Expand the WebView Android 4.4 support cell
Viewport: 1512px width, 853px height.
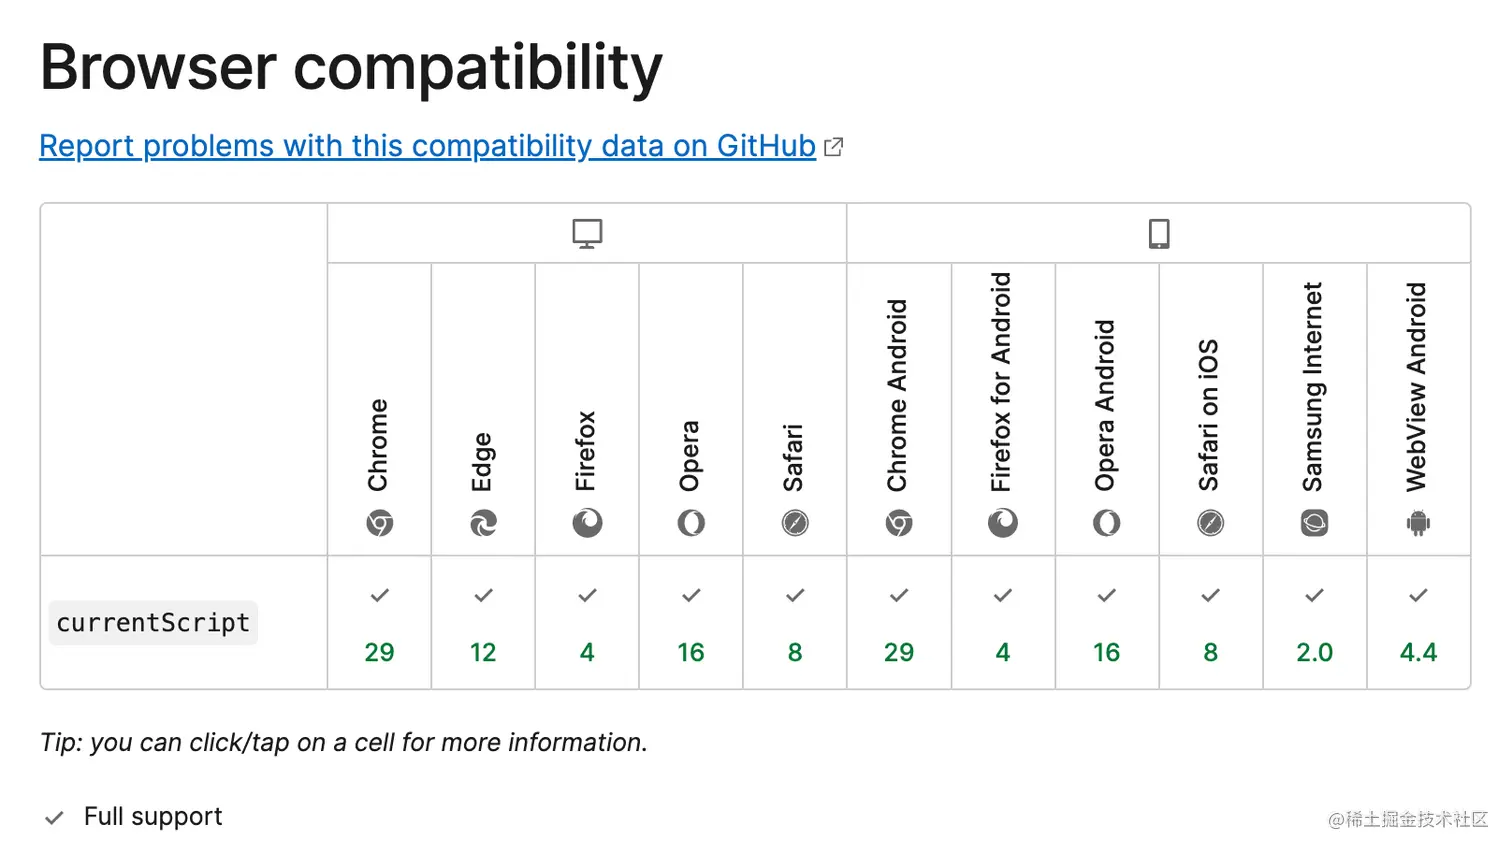coord(1418,623)
